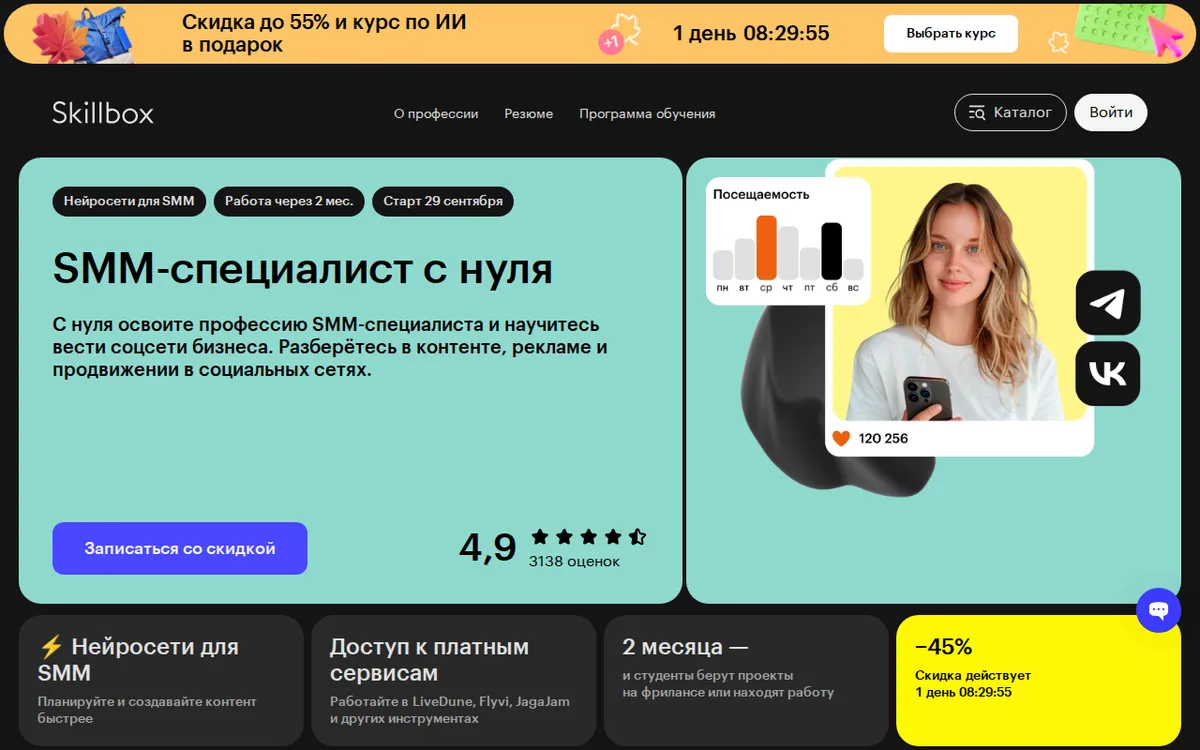Click the orange heart likes icon

(841, 438)
